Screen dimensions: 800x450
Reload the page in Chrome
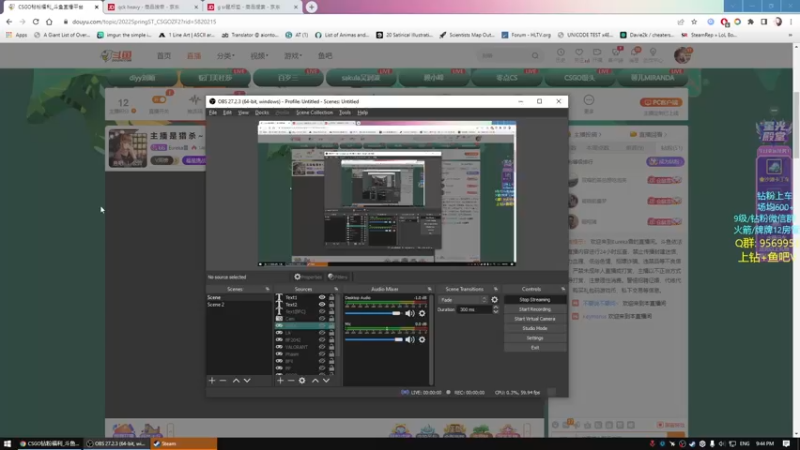(x=36, y=22)
